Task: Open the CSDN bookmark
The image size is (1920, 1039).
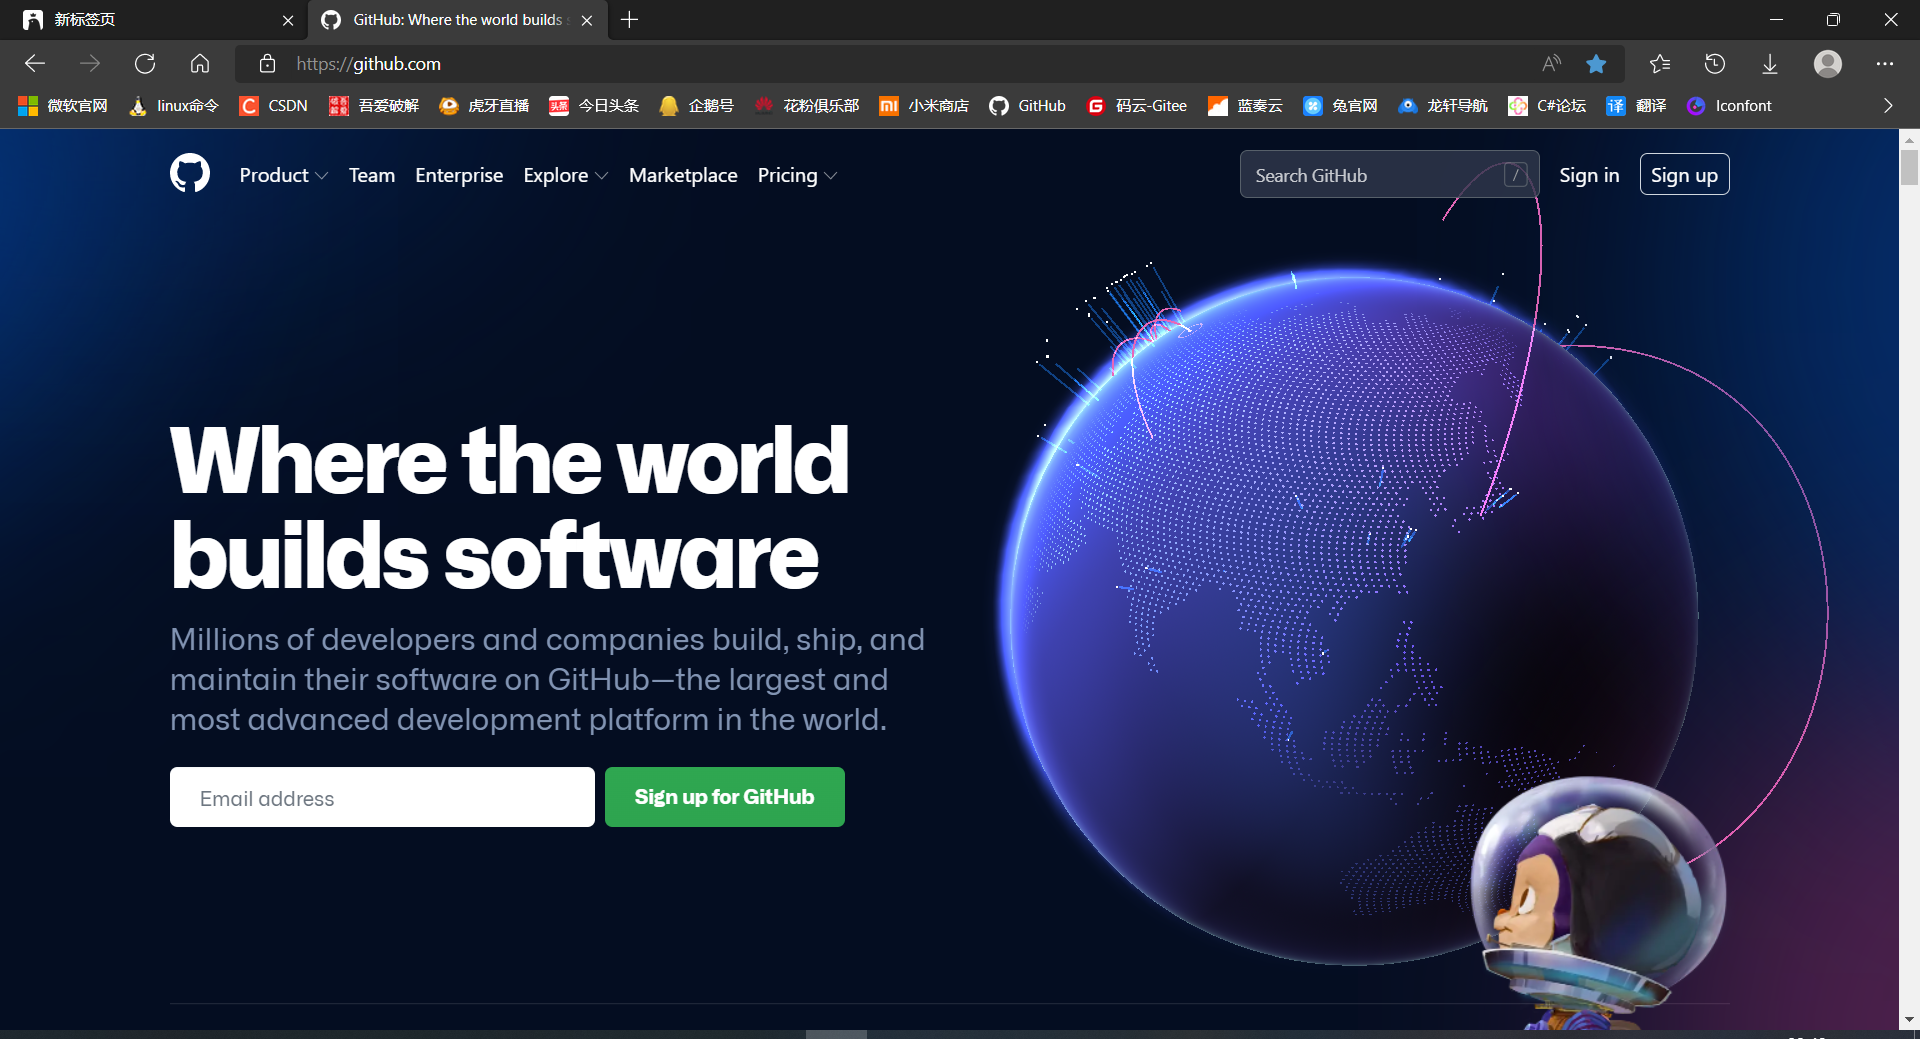Action: [273, 106]
